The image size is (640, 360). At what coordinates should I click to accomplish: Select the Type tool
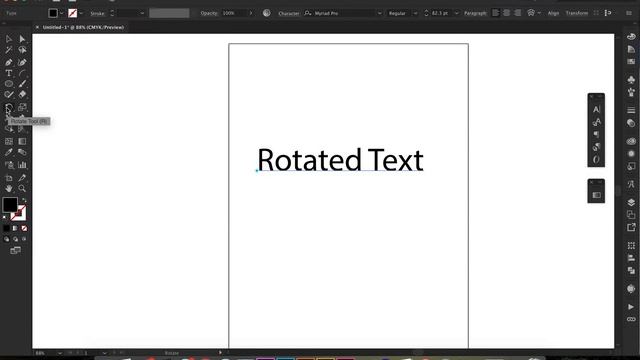(9, 73)
